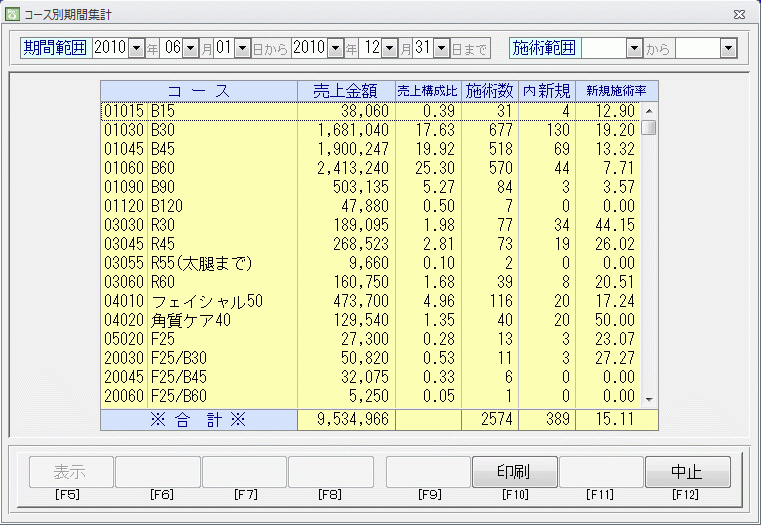Viewport: 761px width, 525px height.
Task: Click the scrollbar down arrow in the table
Action: 649,400
